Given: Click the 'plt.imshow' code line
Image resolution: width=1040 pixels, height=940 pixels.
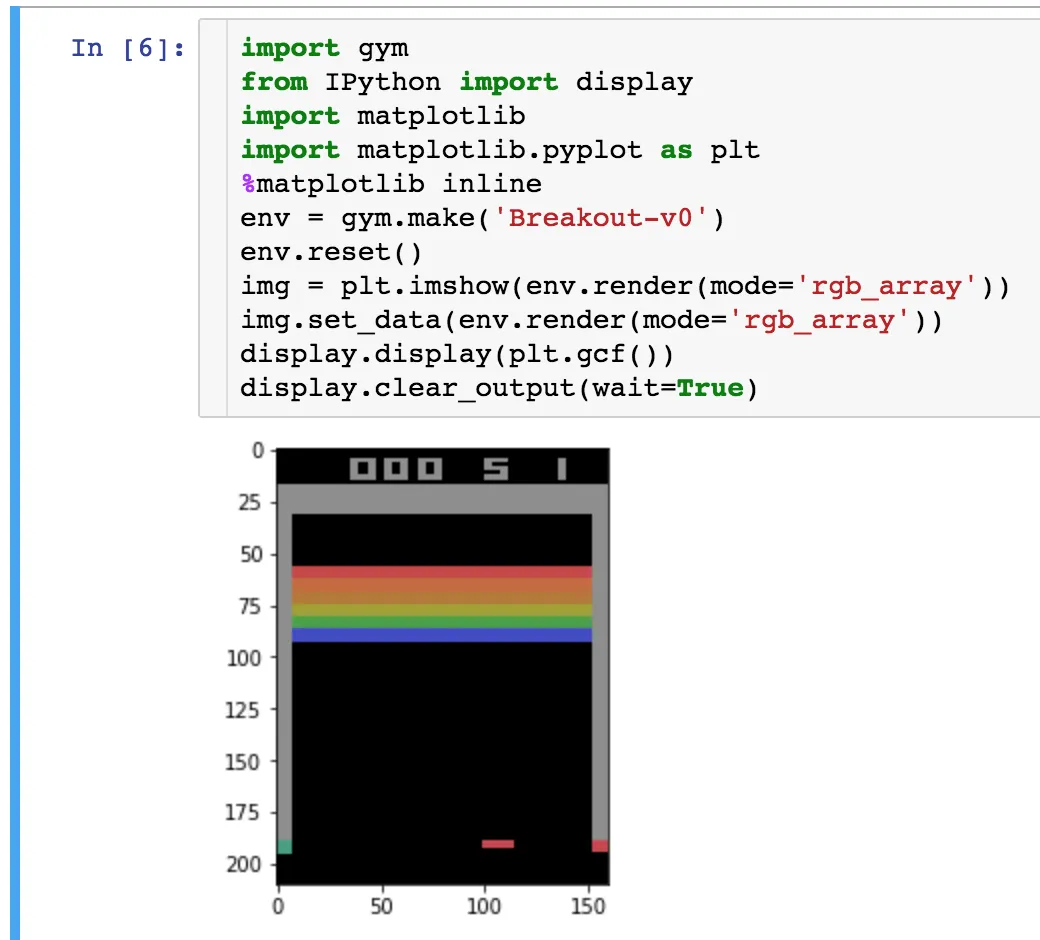Looking at the screenshot, I should 625,287.
